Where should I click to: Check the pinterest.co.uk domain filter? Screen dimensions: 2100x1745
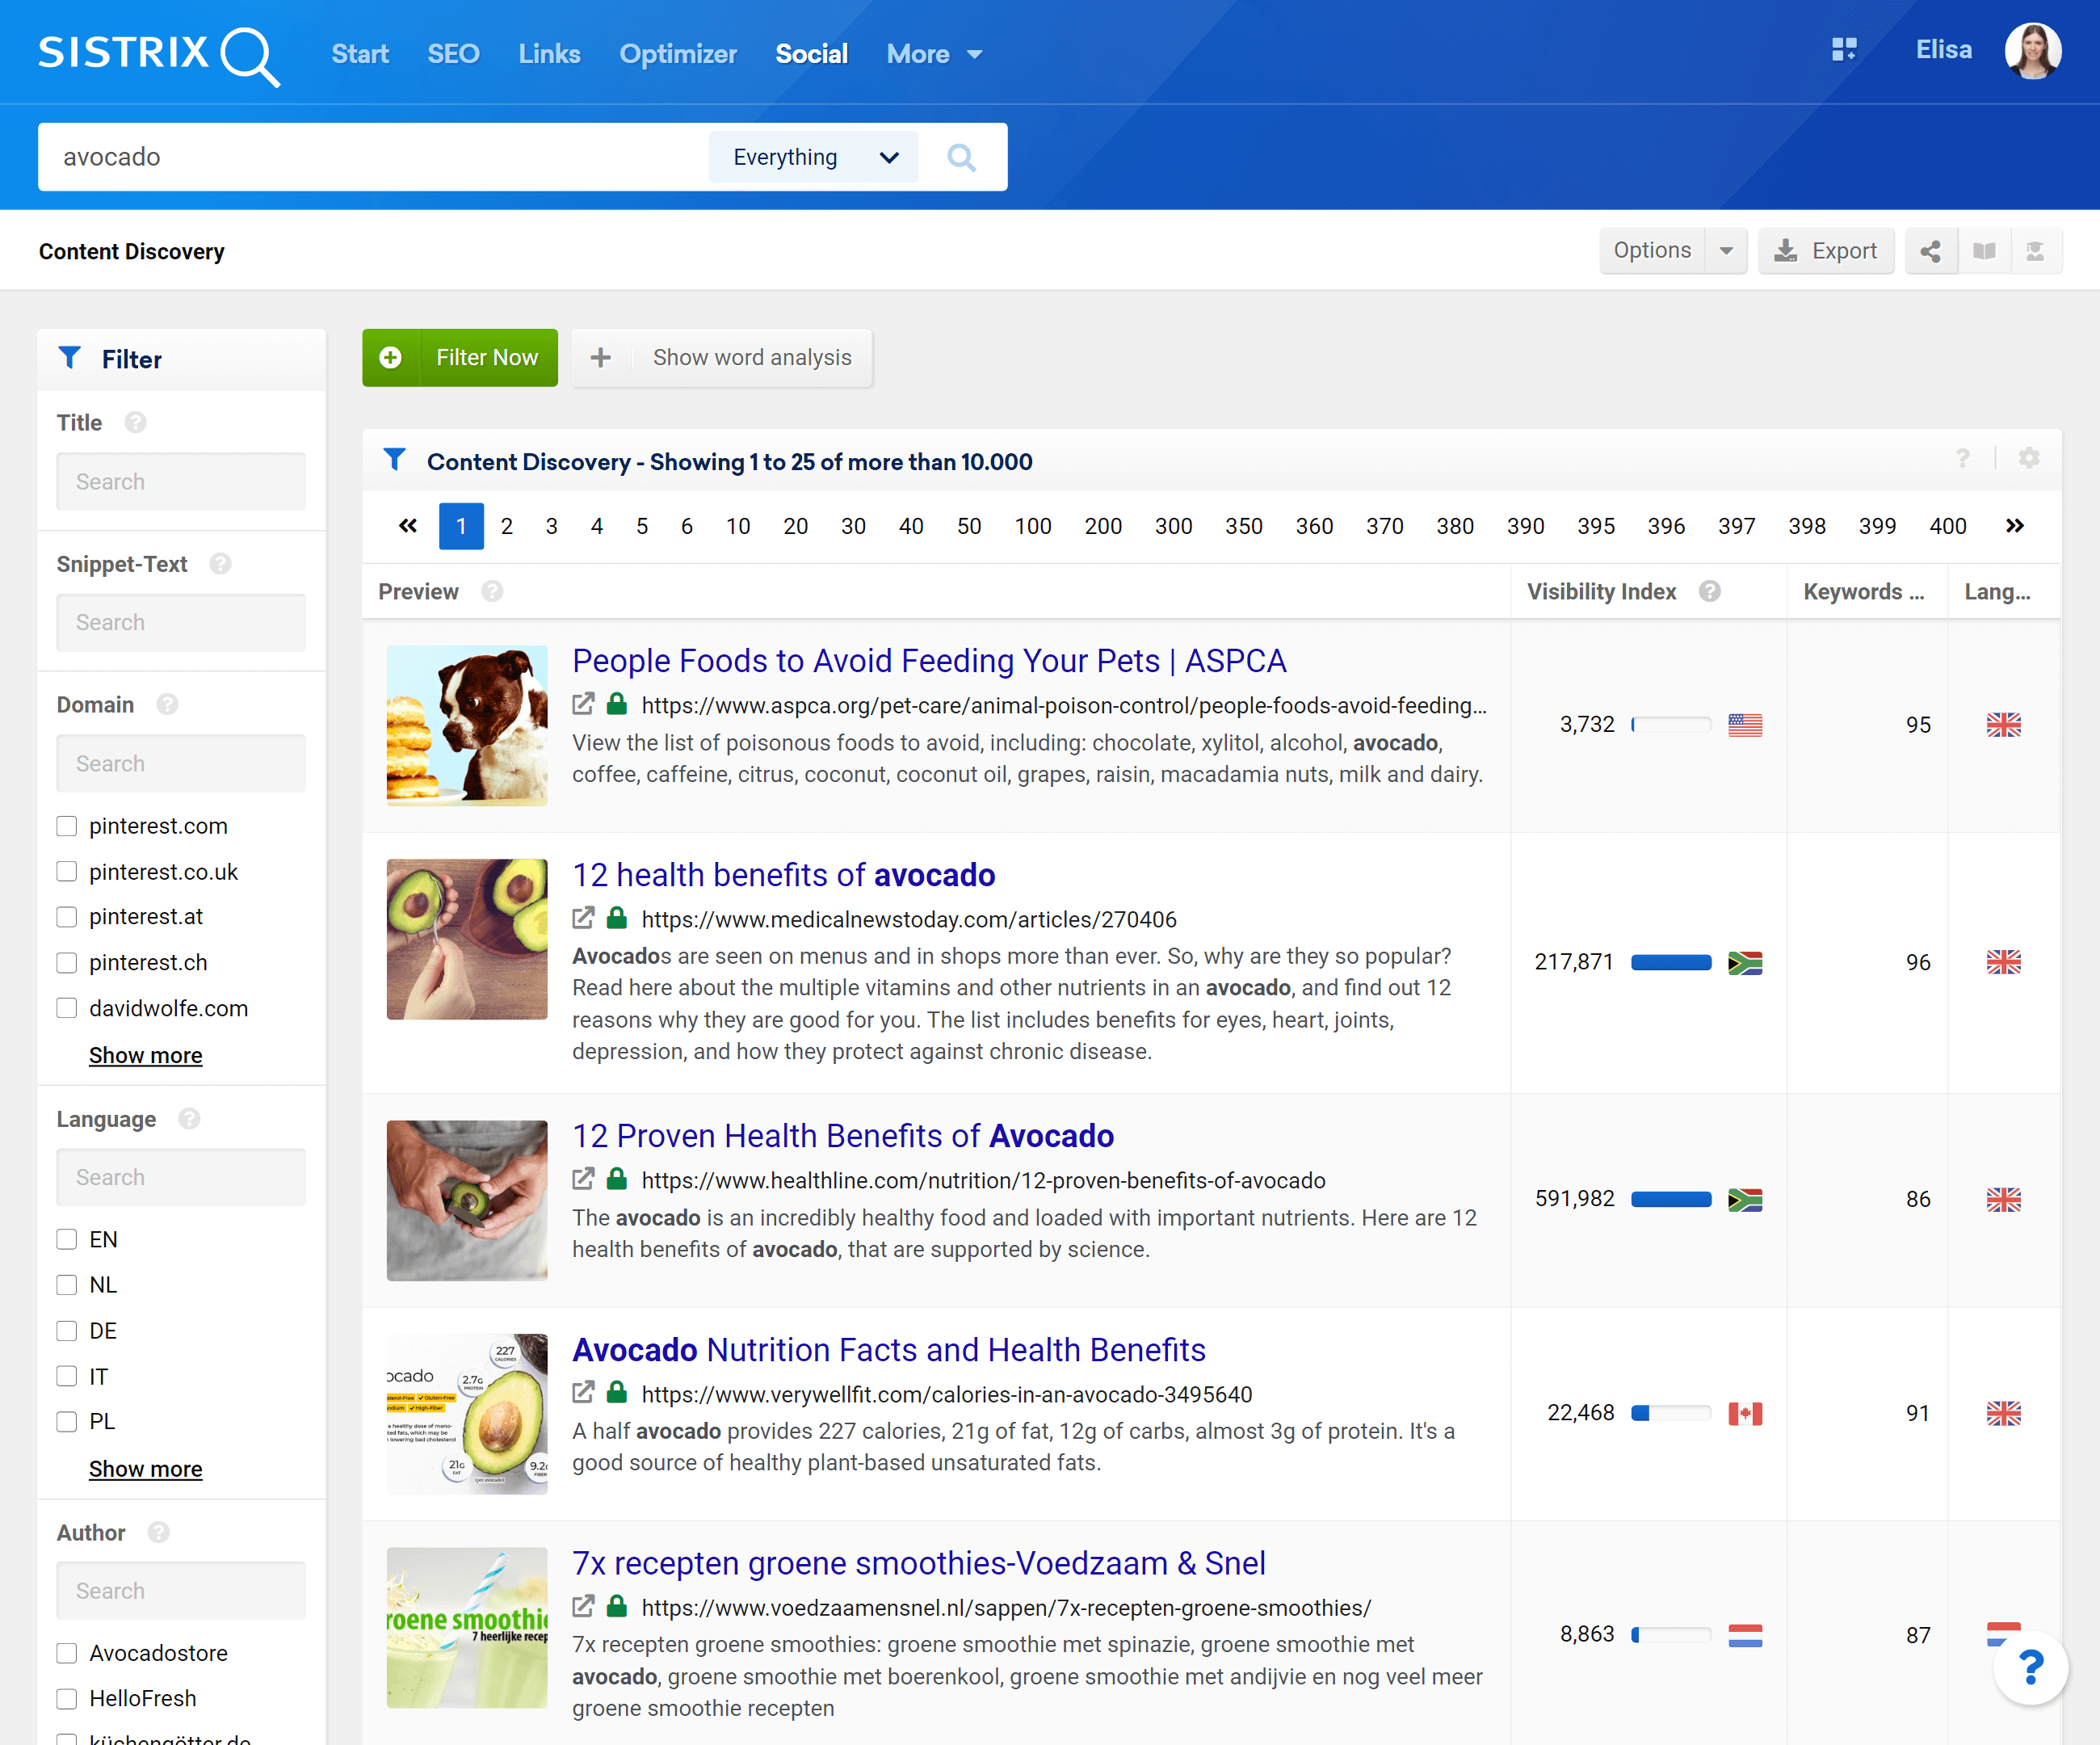point(67,872)
